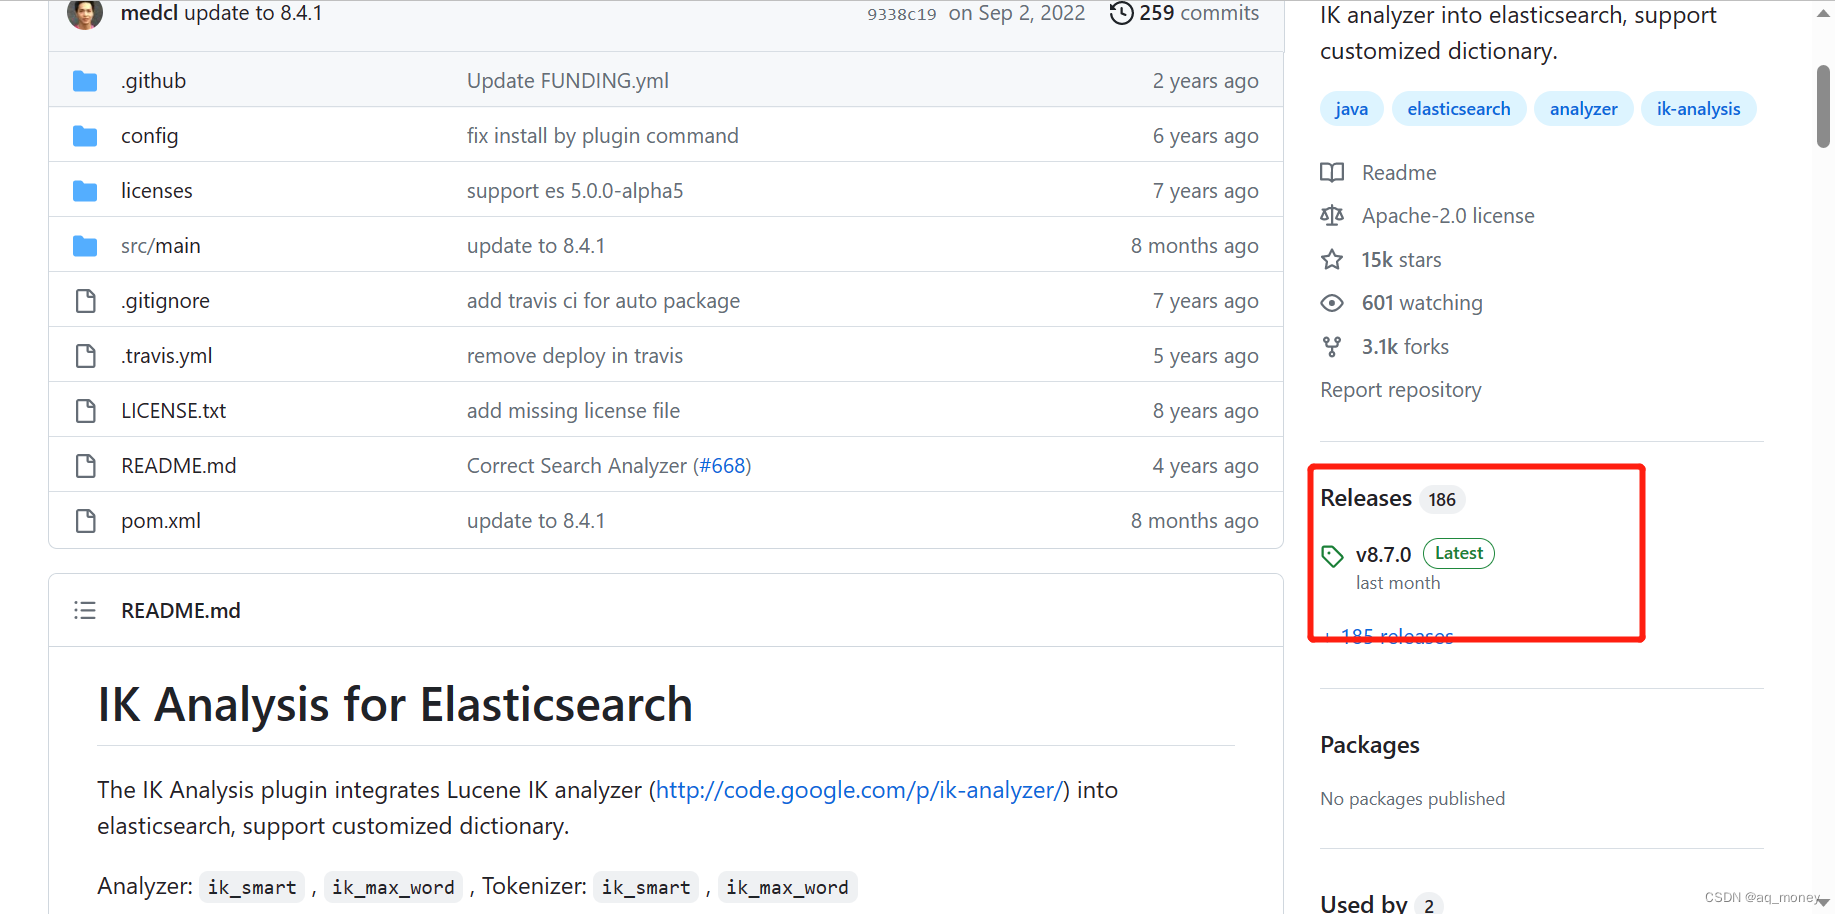This screenshot has width=1835, height=914.
Task: Open 'fix install by plugin command' commit
Action: (x=603, y=136)
